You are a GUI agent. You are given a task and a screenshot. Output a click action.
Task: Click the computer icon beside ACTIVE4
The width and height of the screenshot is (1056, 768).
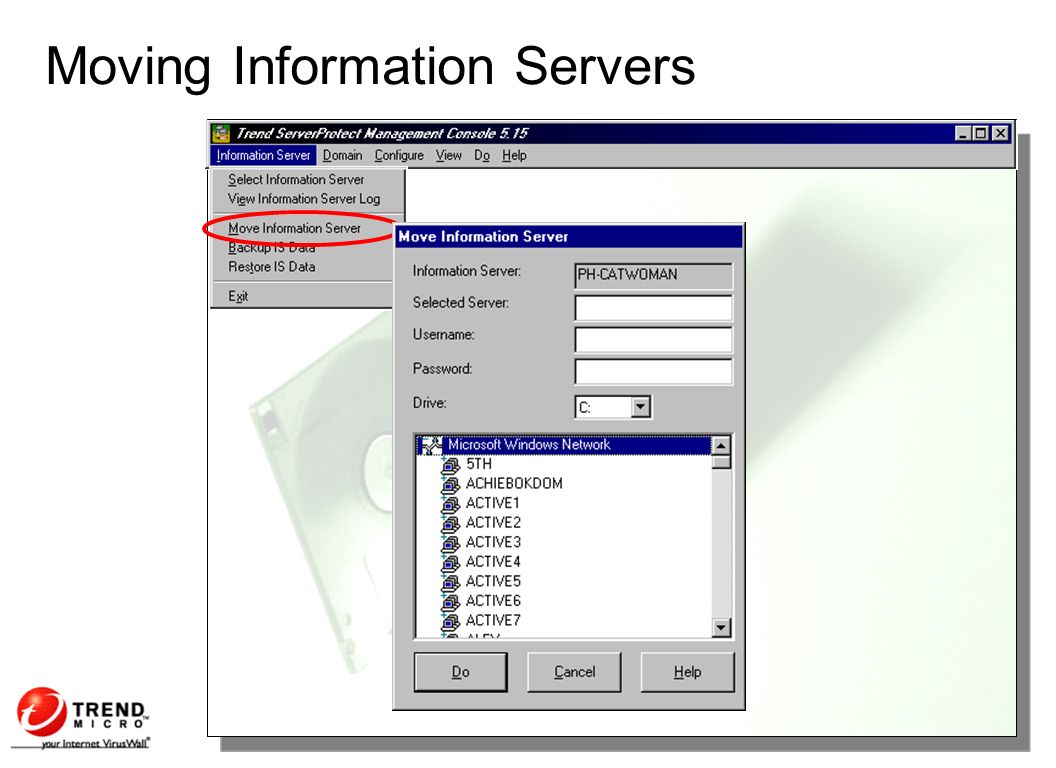tap(450, 563)
